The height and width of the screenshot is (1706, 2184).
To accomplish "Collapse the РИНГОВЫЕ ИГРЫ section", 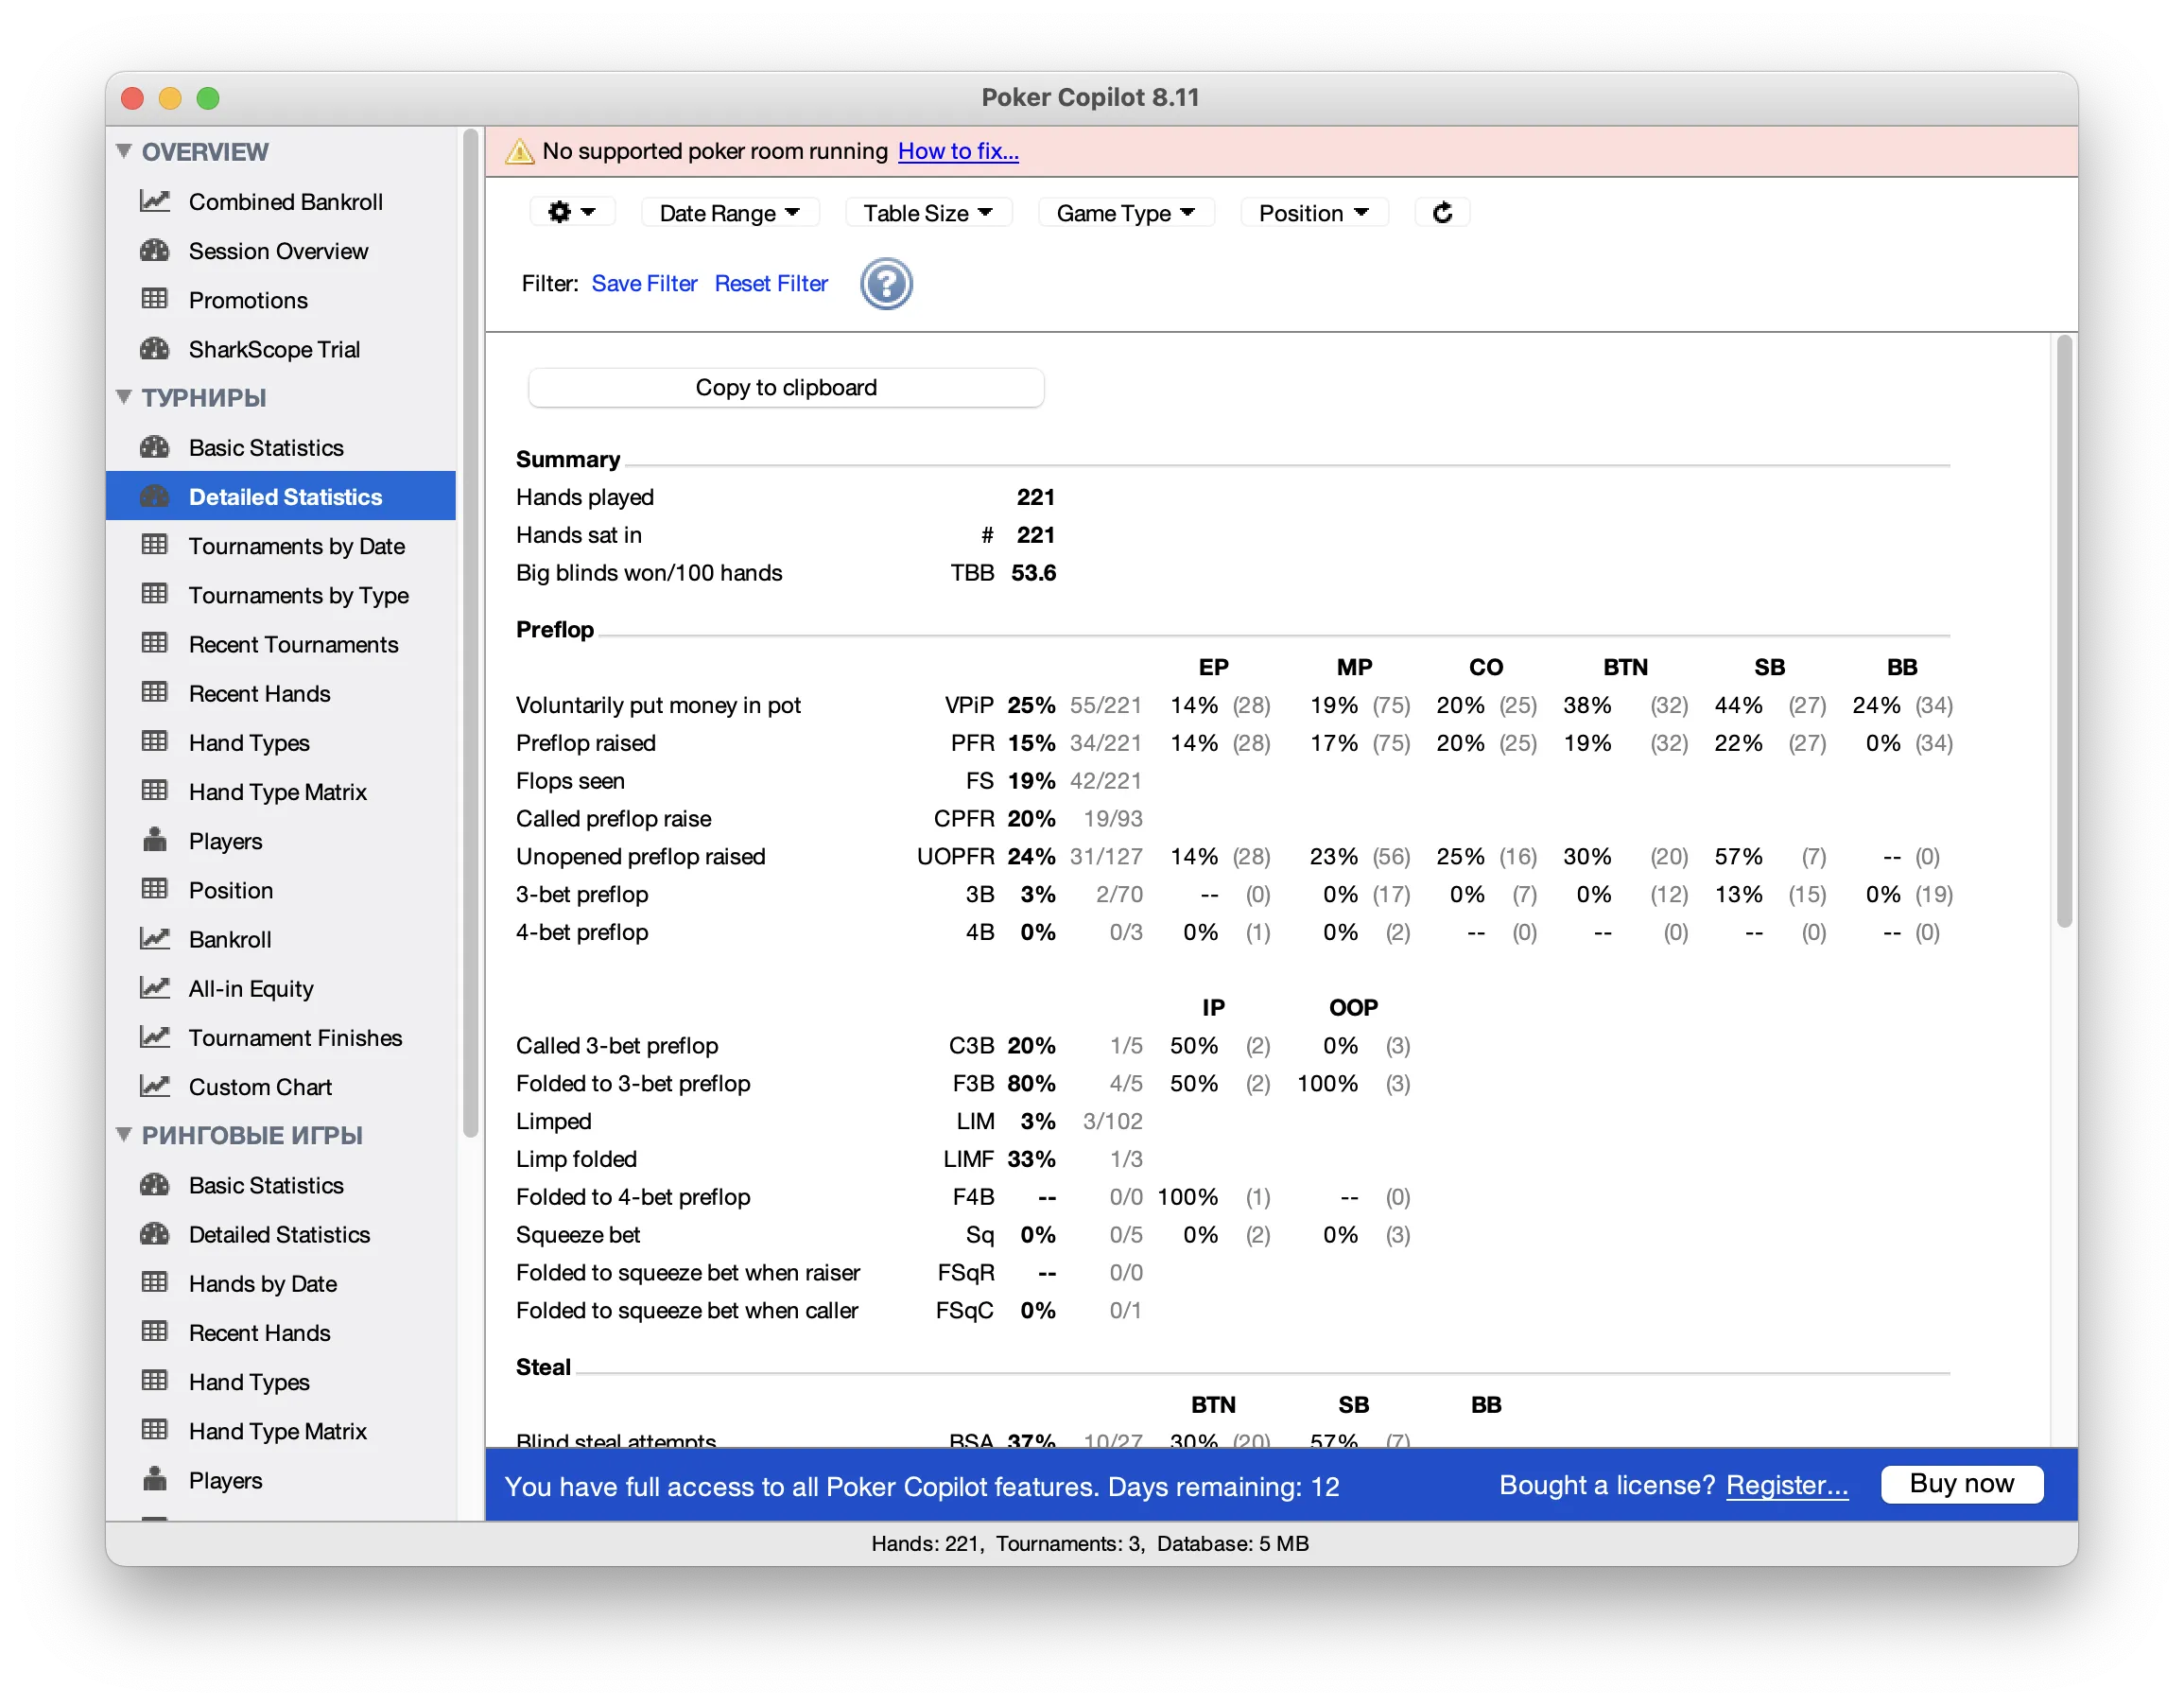I will [124, 1135].
